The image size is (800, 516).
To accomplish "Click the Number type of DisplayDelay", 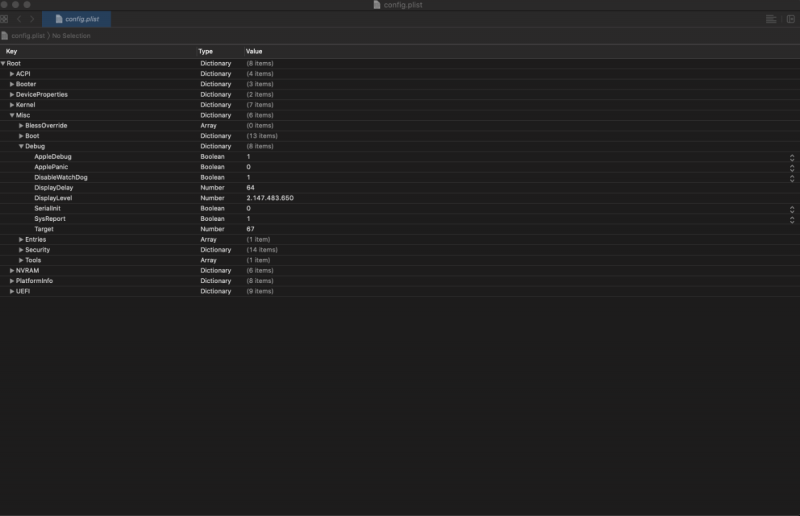I will coord(212,188).
